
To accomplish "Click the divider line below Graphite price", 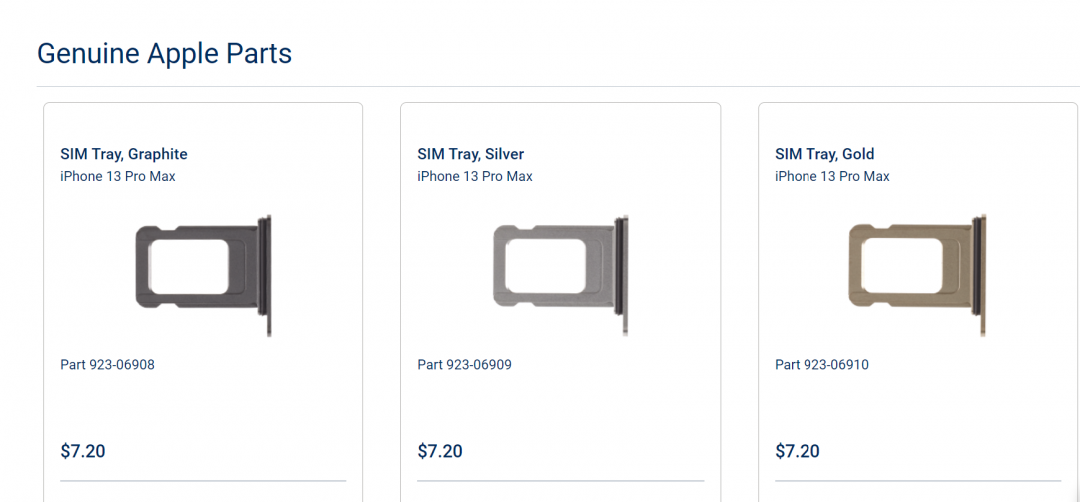I will [203, 481].
